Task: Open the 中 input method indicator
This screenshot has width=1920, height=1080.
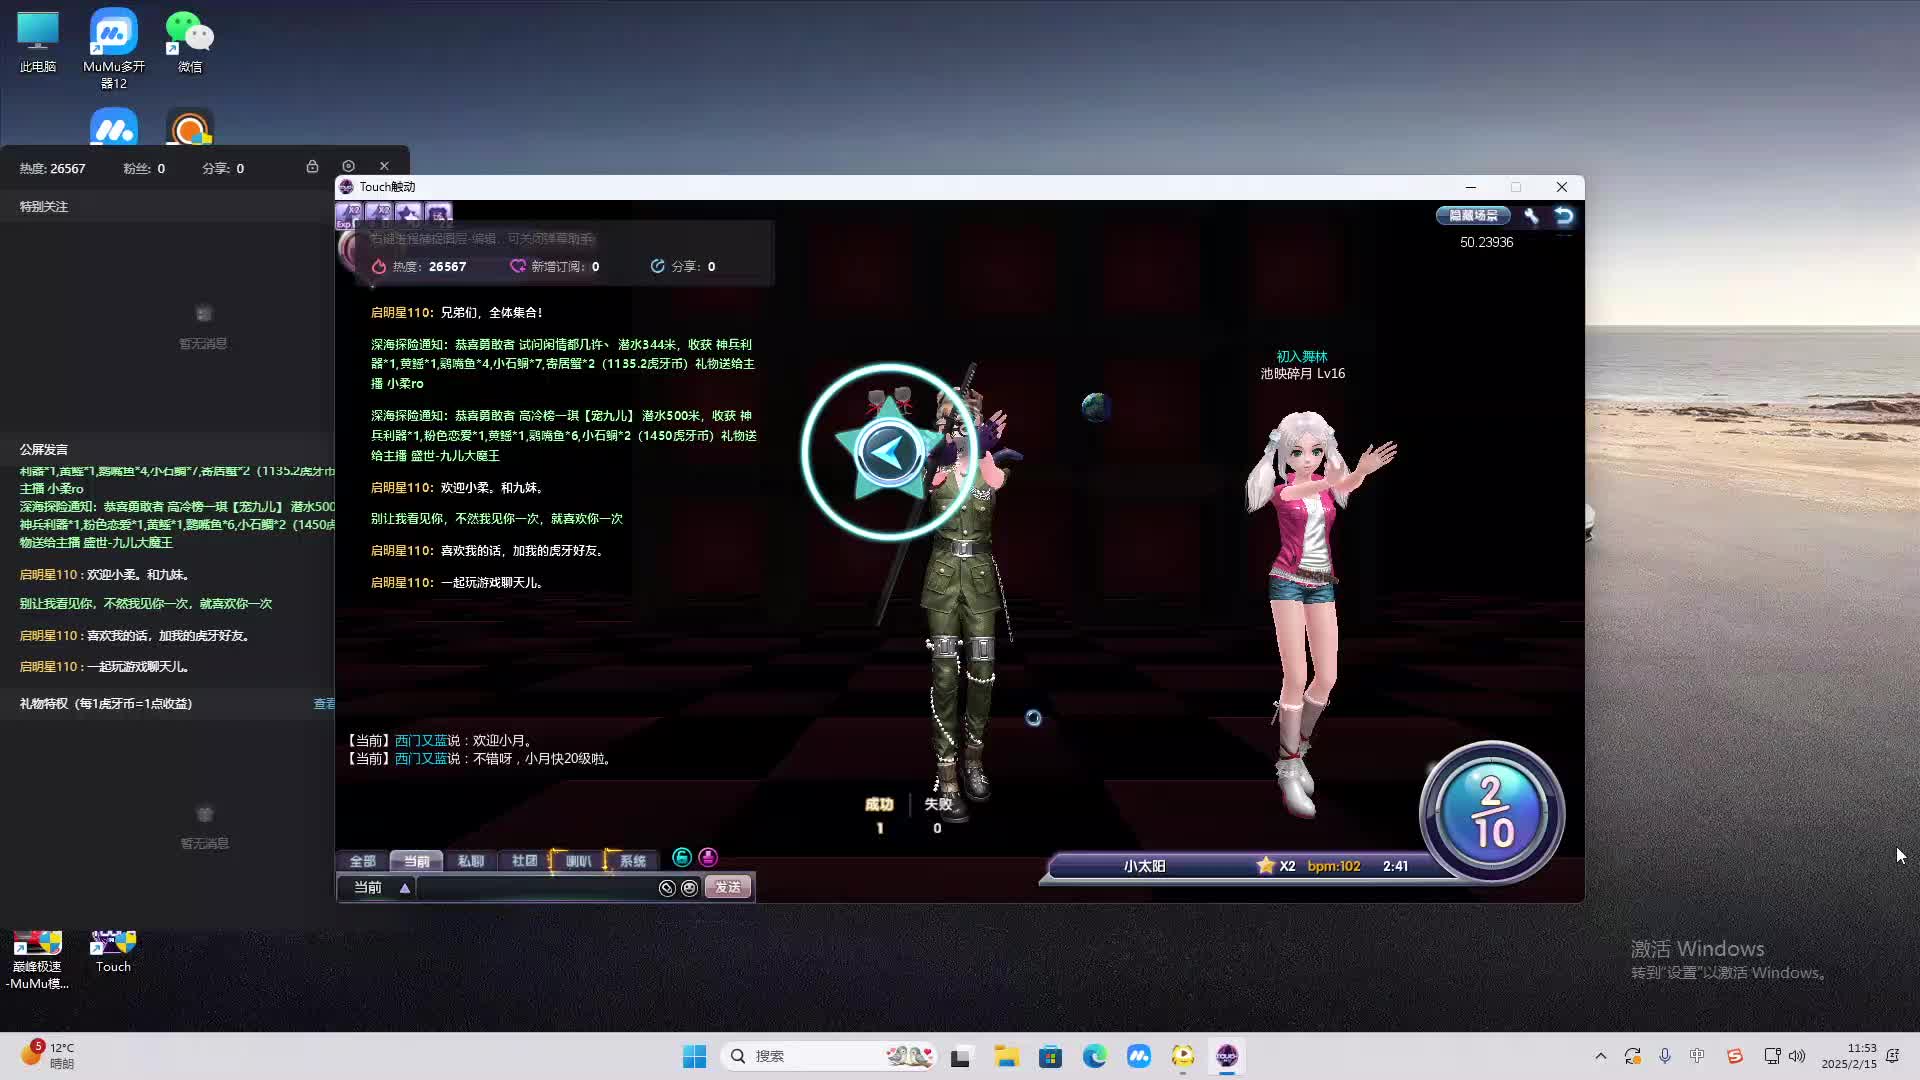Action: coord(1697,1056)
